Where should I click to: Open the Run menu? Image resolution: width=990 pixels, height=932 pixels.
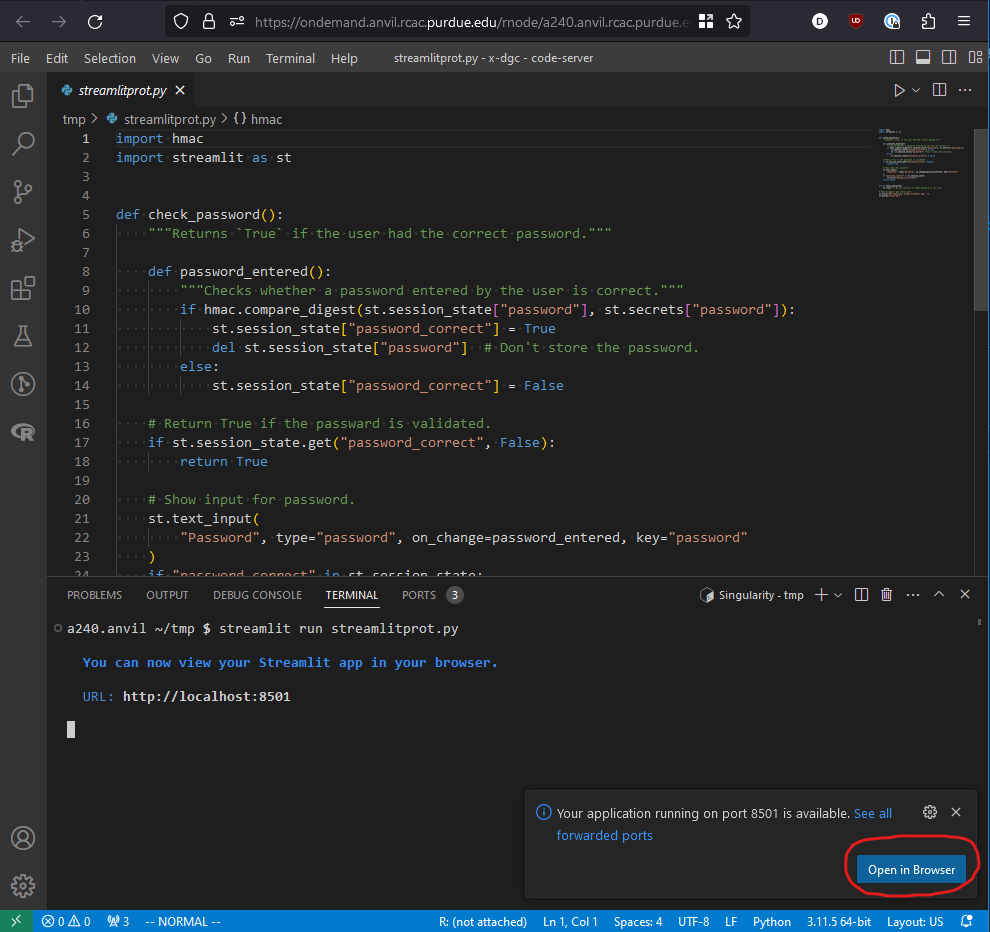pyautogui.click(x=238, y=58)
